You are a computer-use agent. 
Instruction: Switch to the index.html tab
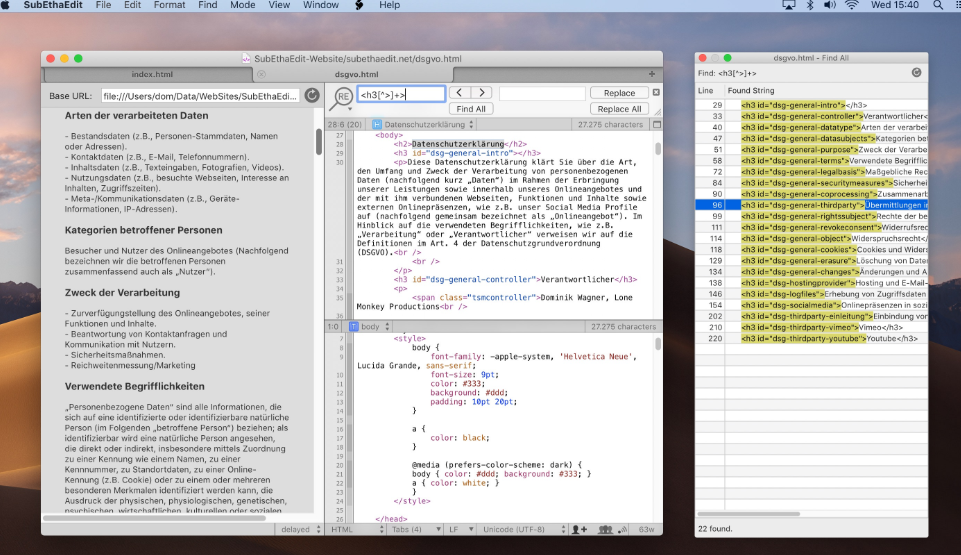(x=154, y=74)
